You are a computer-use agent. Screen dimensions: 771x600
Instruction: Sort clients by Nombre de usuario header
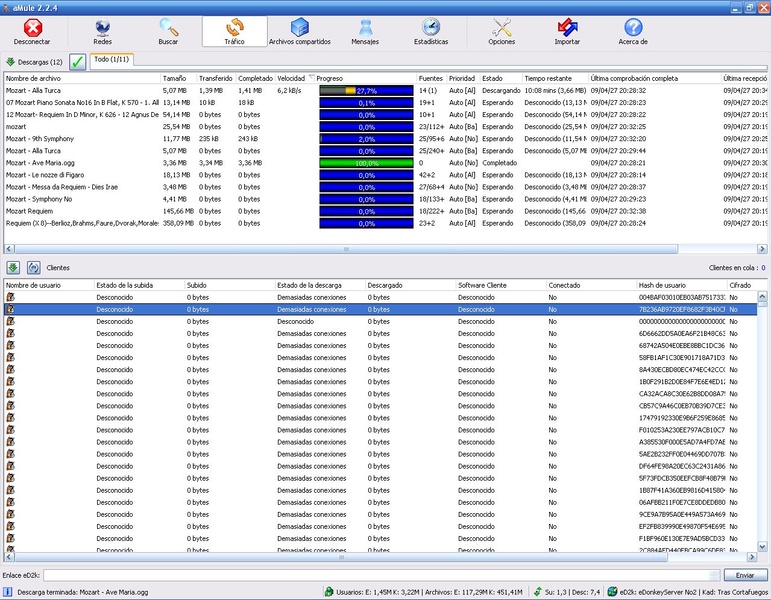tap(49, 285)
